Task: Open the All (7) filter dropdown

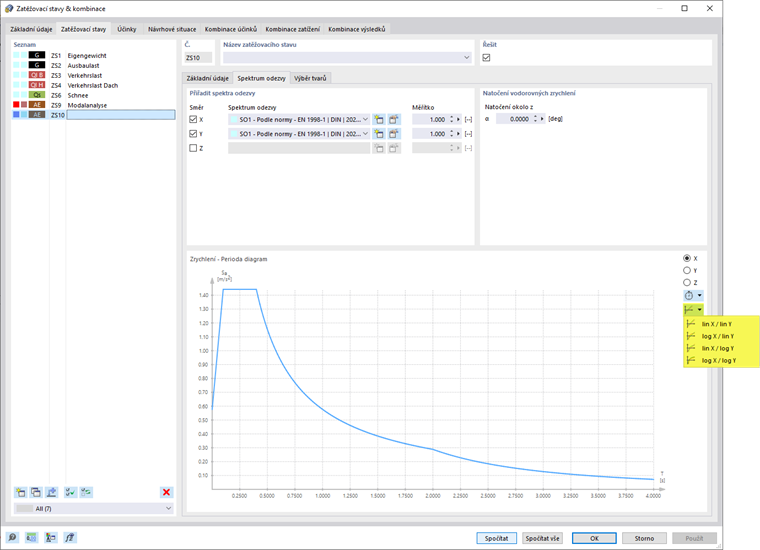Action: pyautogui.click(x=169, y=508)
